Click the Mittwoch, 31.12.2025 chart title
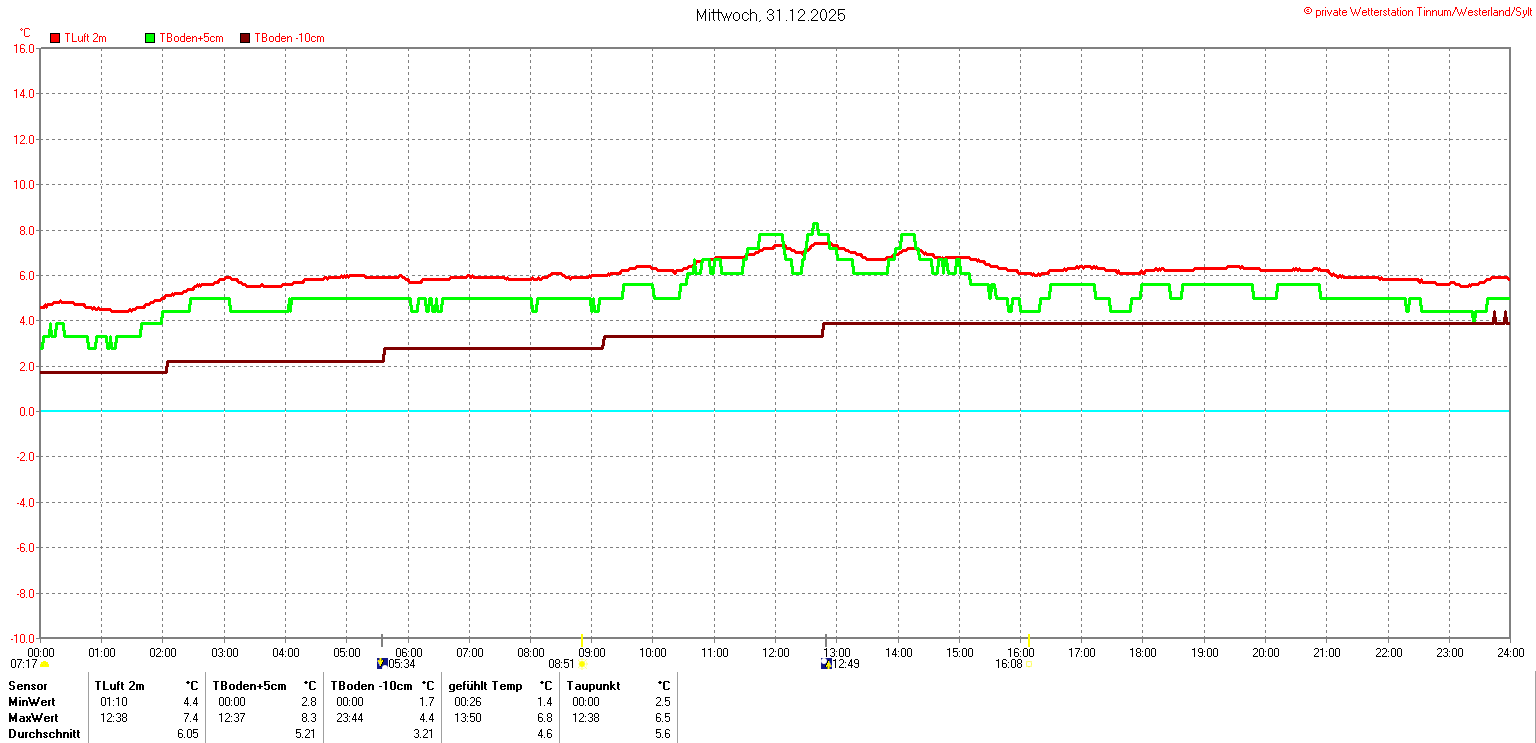Image resolution: width=1536 pixels, height=743 pixels. click(770, 16)
